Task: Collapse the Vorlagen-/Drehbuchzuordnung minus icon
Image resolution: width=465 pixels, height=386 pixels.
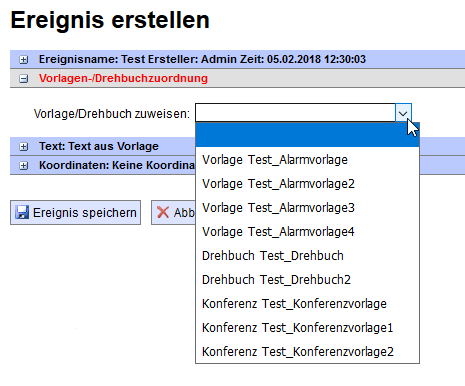Action: (23, 79)
